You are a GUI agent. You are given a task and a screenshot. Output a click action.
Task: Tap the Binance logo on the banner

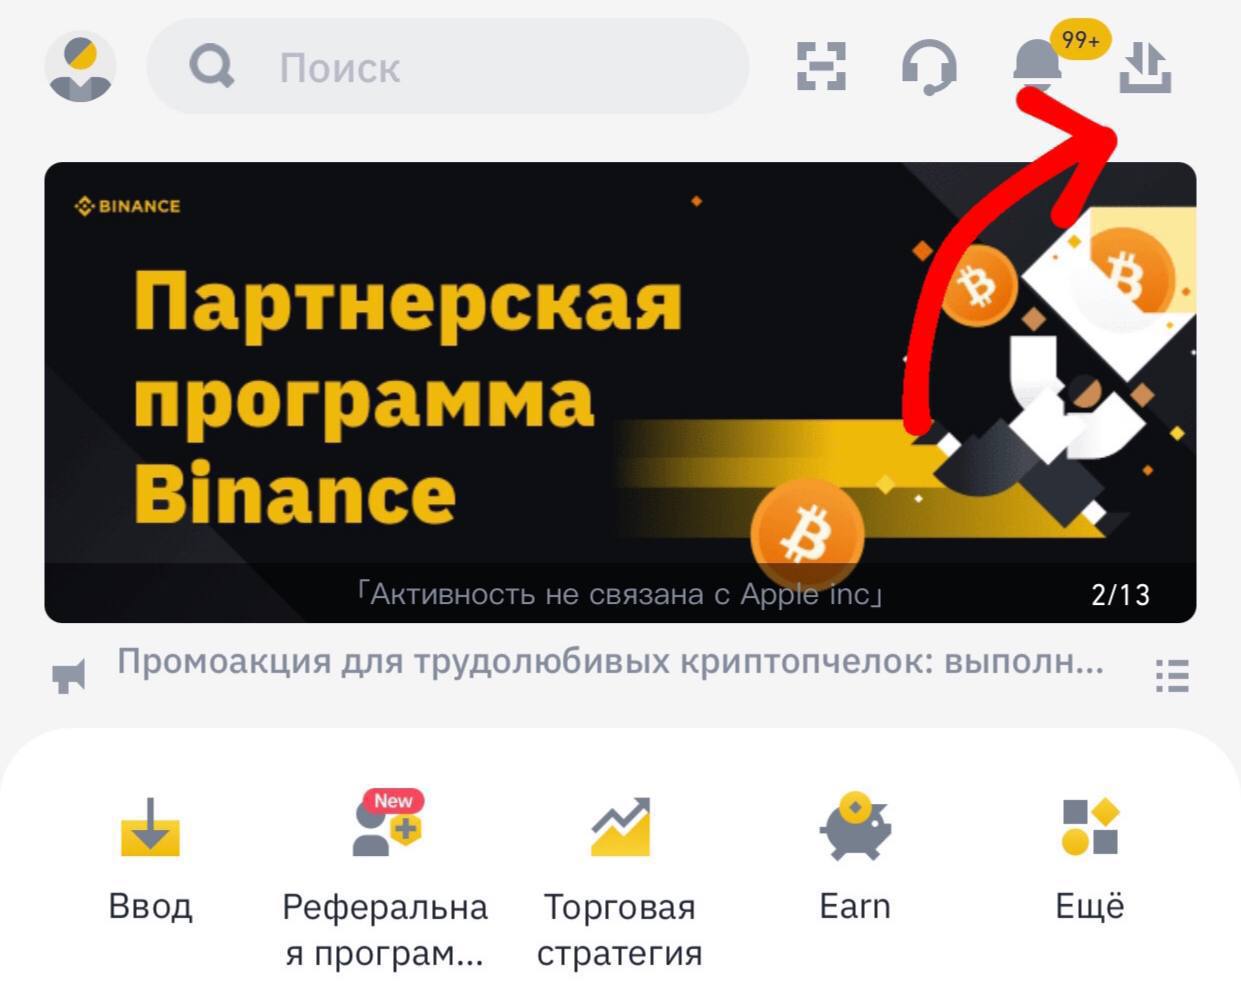click(x=127, y=206)
